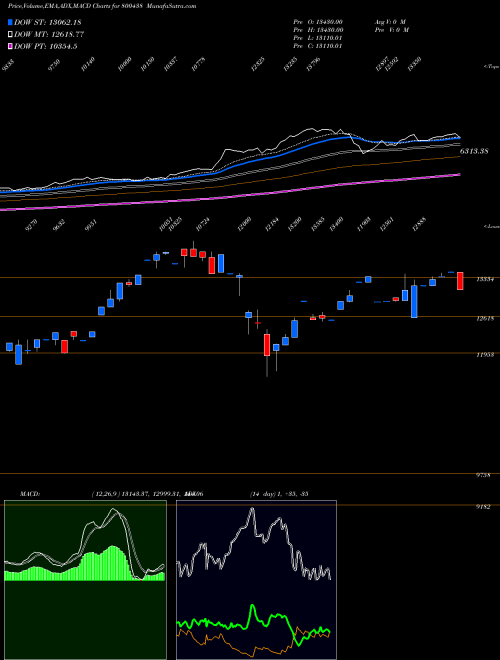Select the 'DOW PT: 10354.5' legend text
Screen dimensions: 500x660
(45, 46)
